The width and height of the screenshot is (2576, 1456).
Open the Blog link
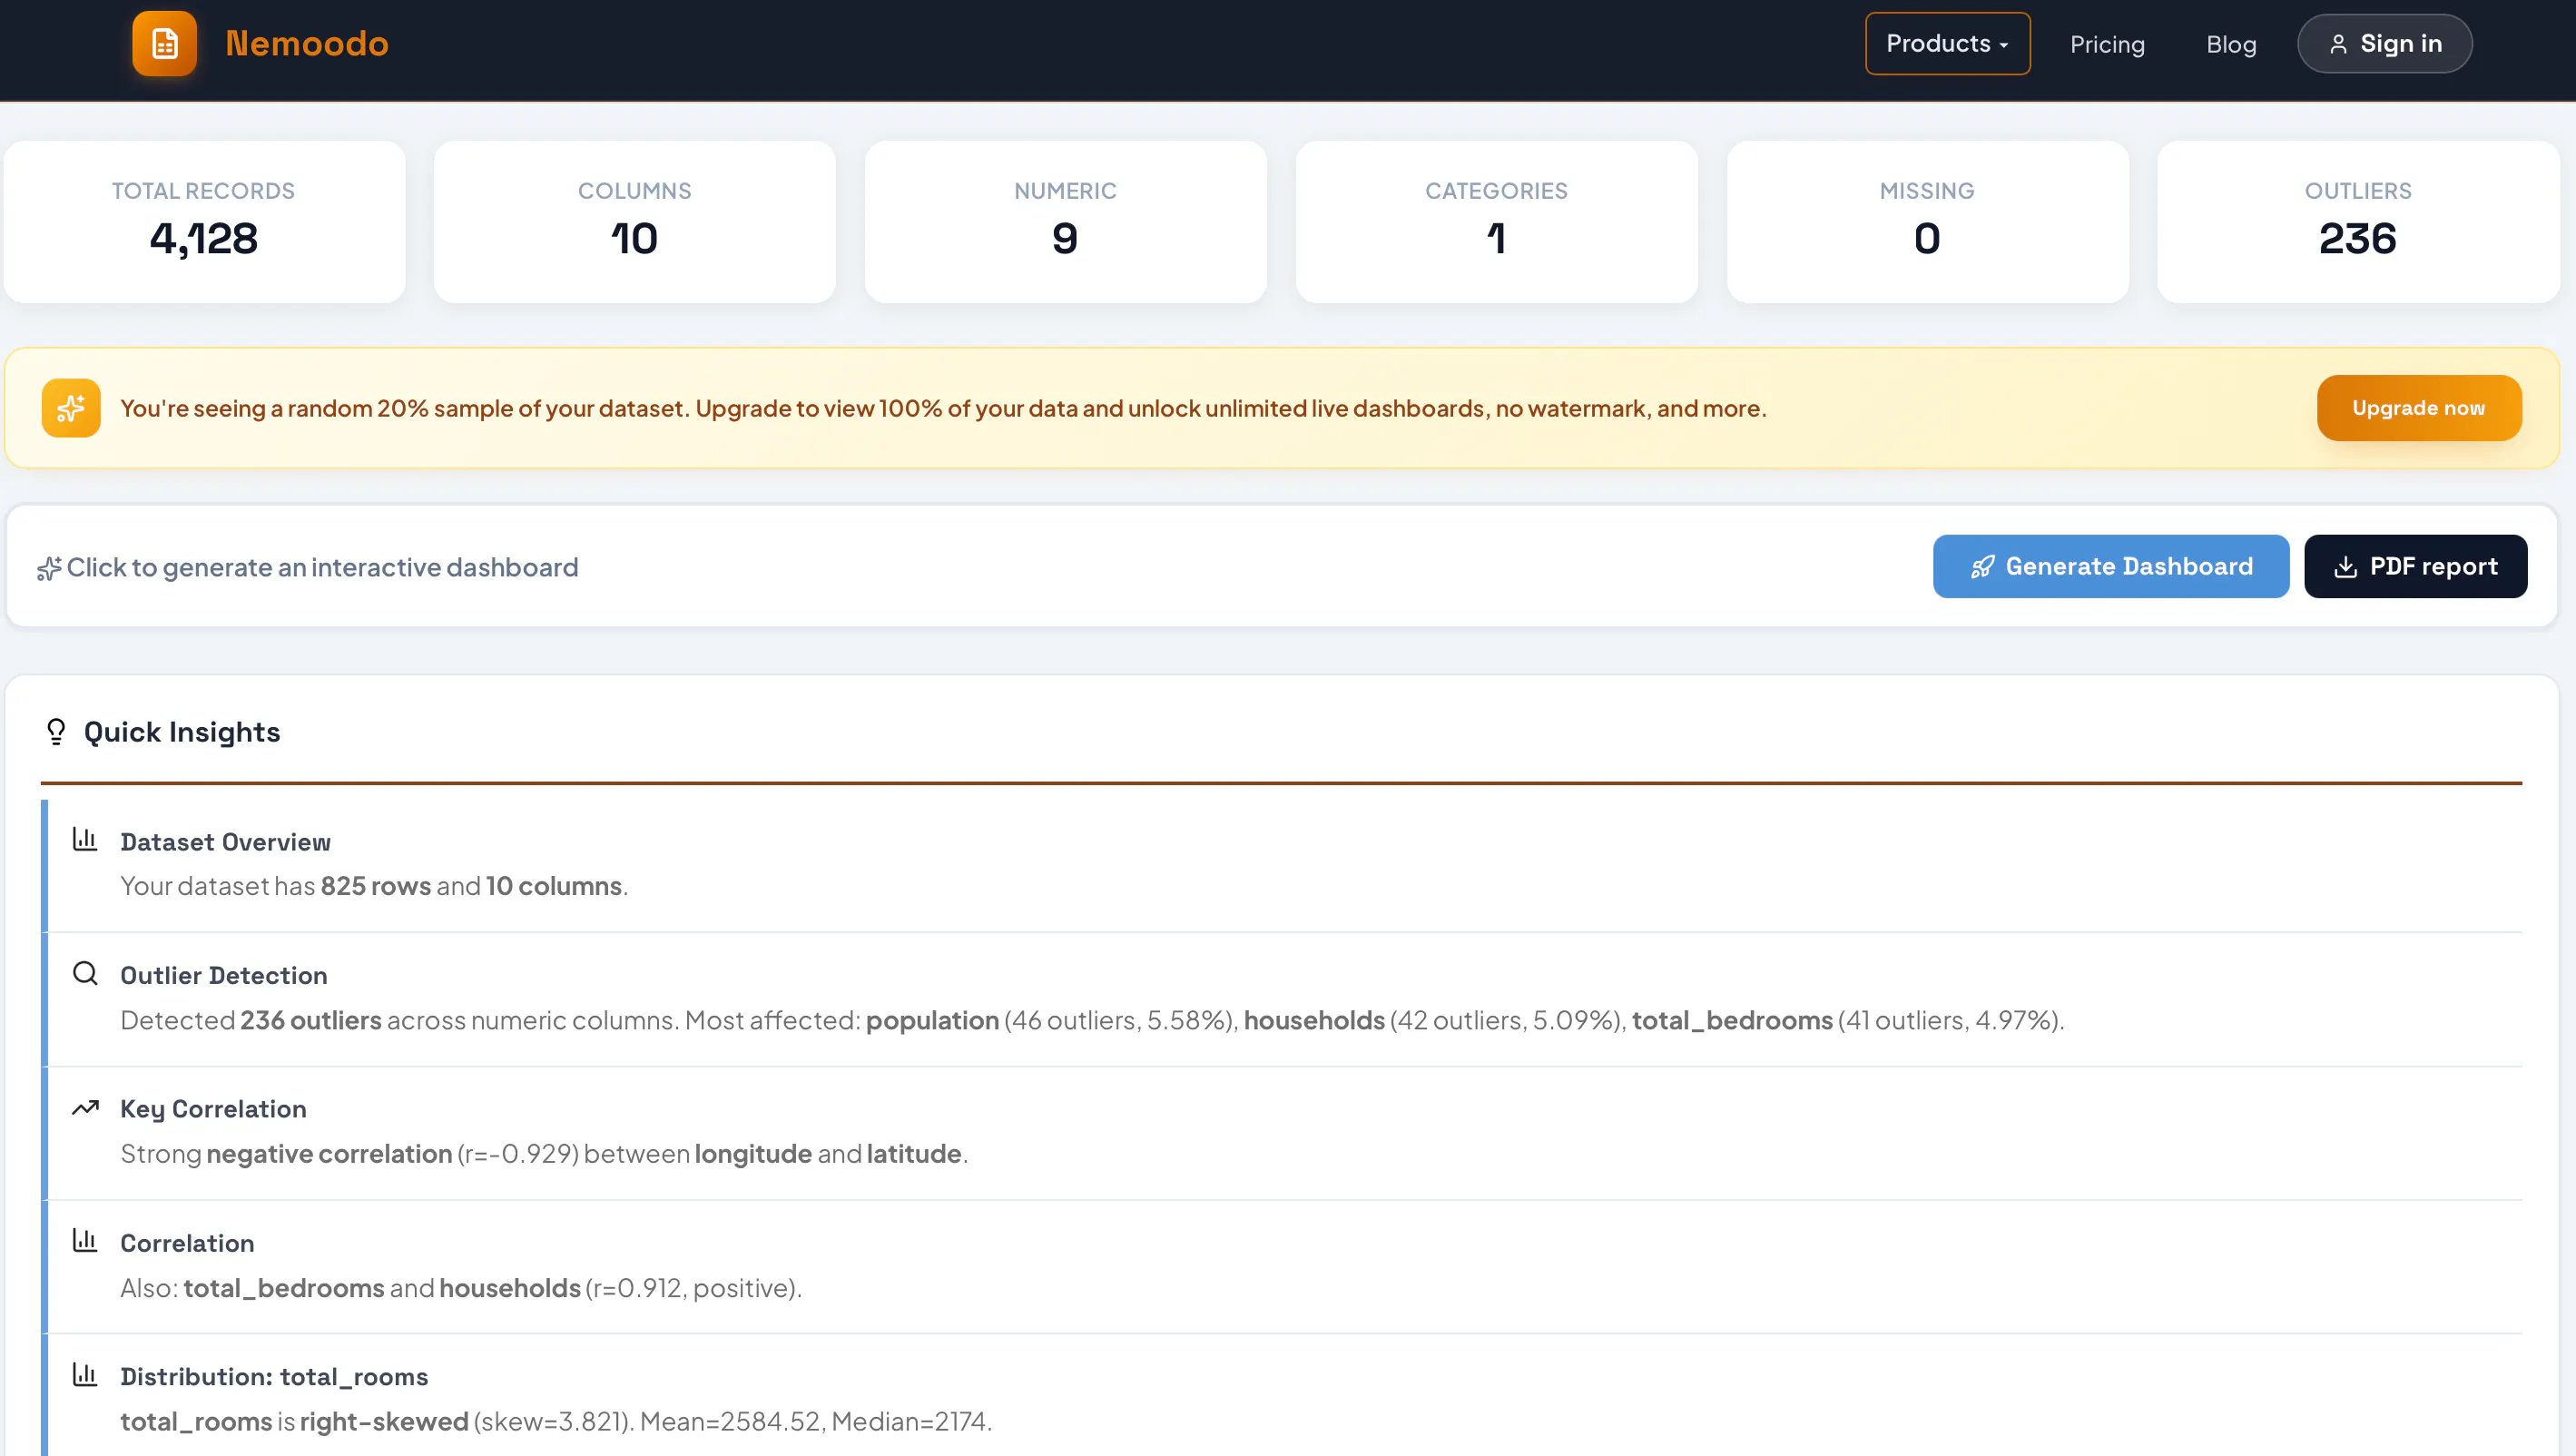pos(2231,44)
